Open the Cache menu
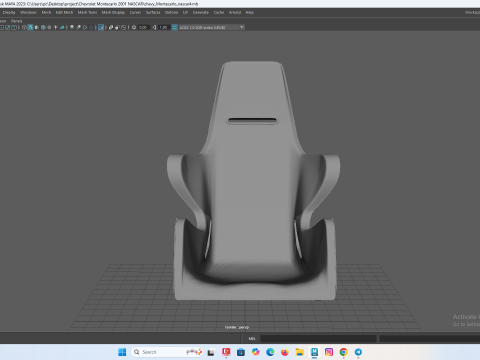Viewport: 480px width, 360px height. click(x=219, y=12)
